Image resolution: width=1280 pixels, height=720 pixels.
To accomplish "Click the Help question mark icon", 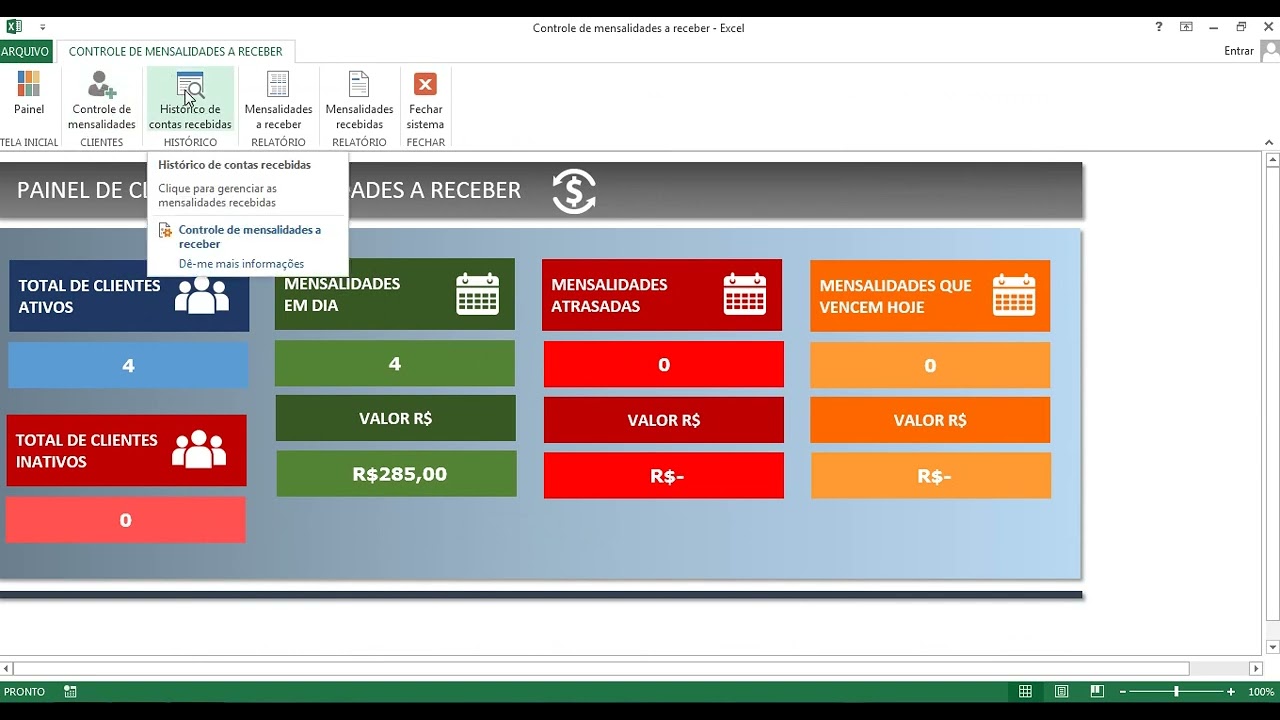I will click(x=1159, y=27).
